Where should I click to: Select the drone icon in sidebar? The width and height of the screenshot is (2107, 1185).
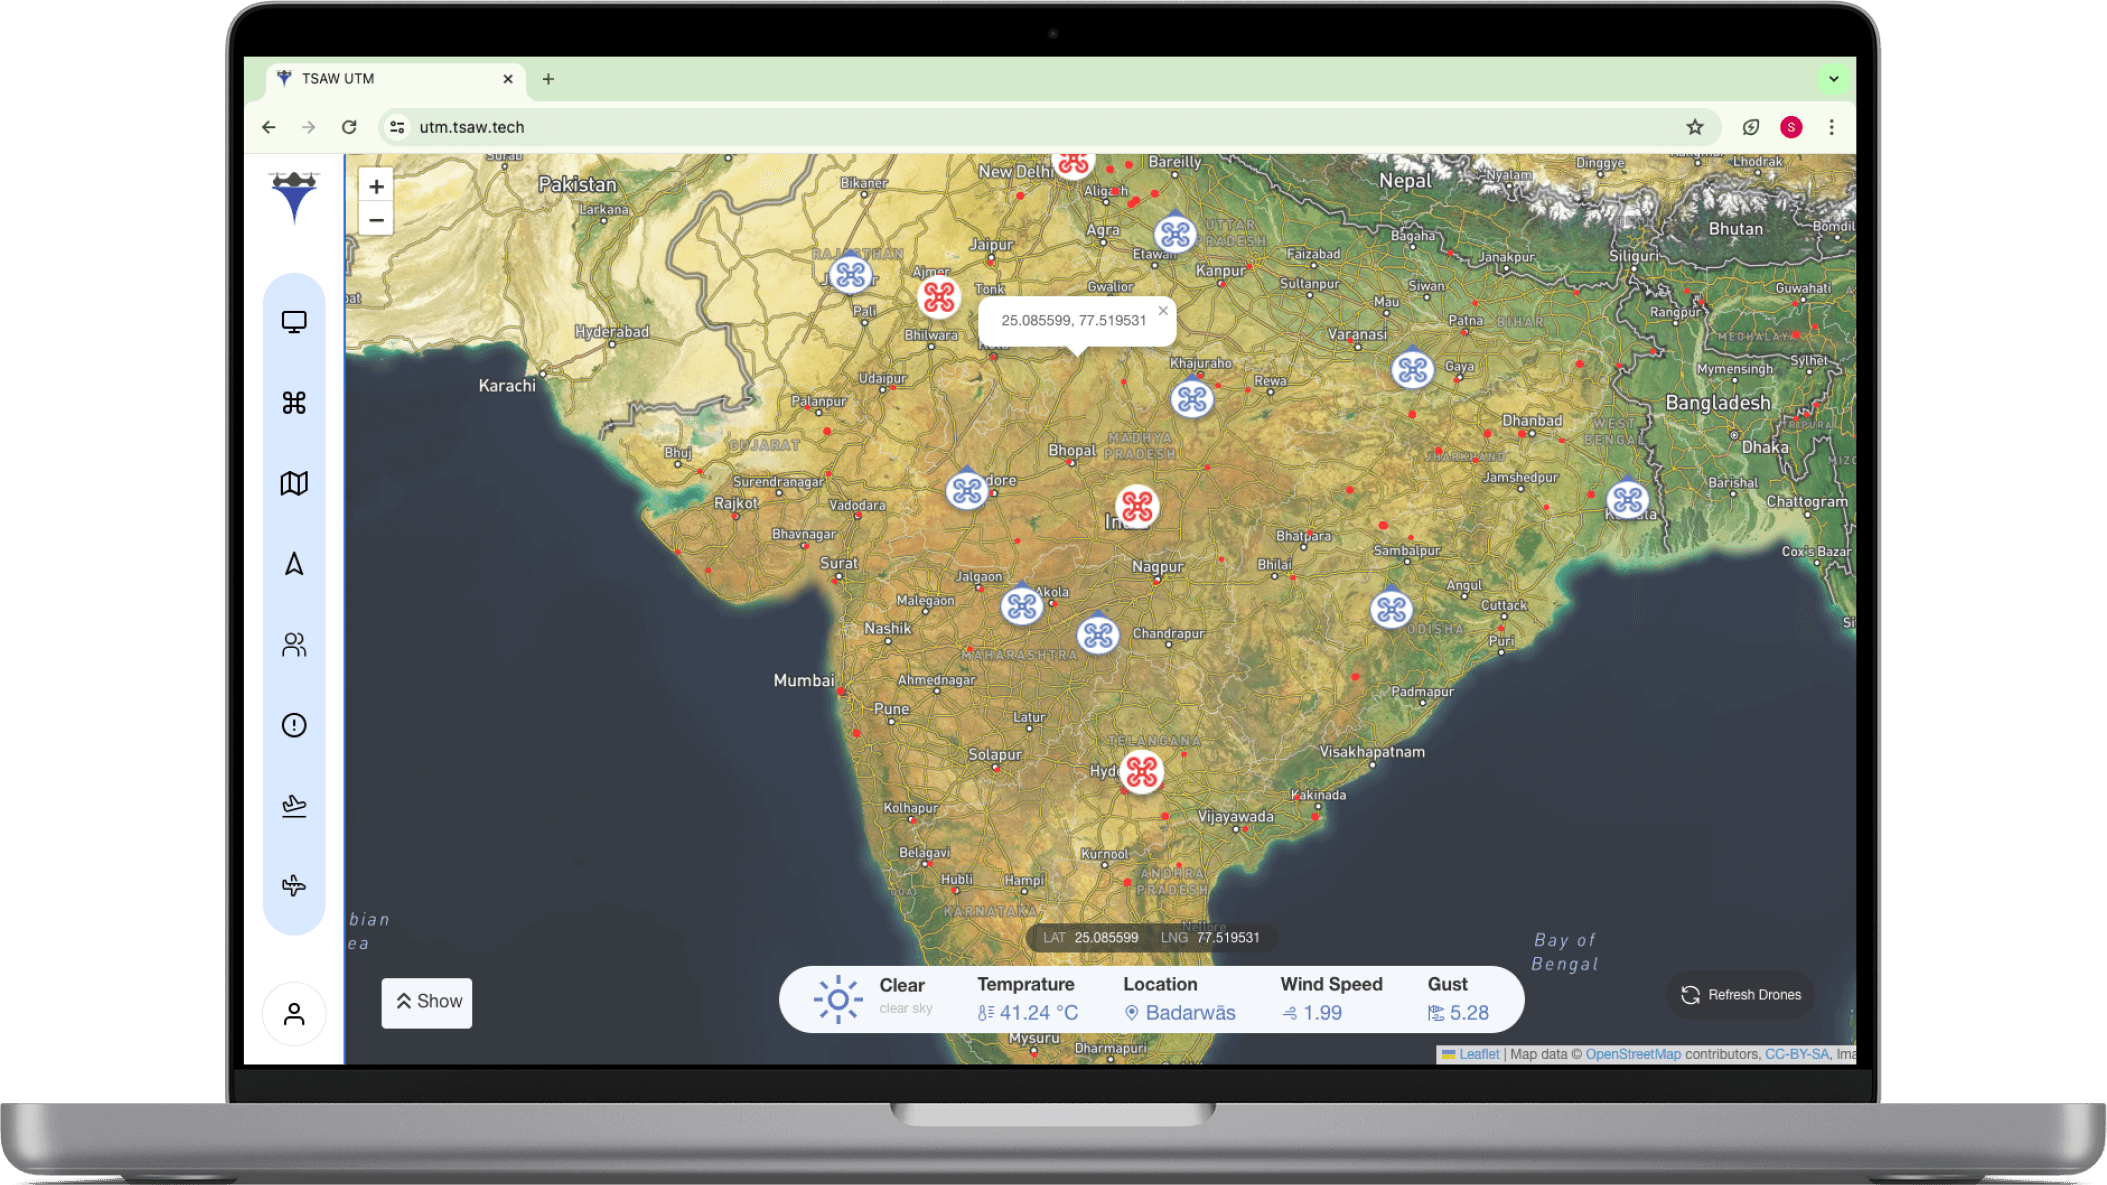tap(294, 403)
